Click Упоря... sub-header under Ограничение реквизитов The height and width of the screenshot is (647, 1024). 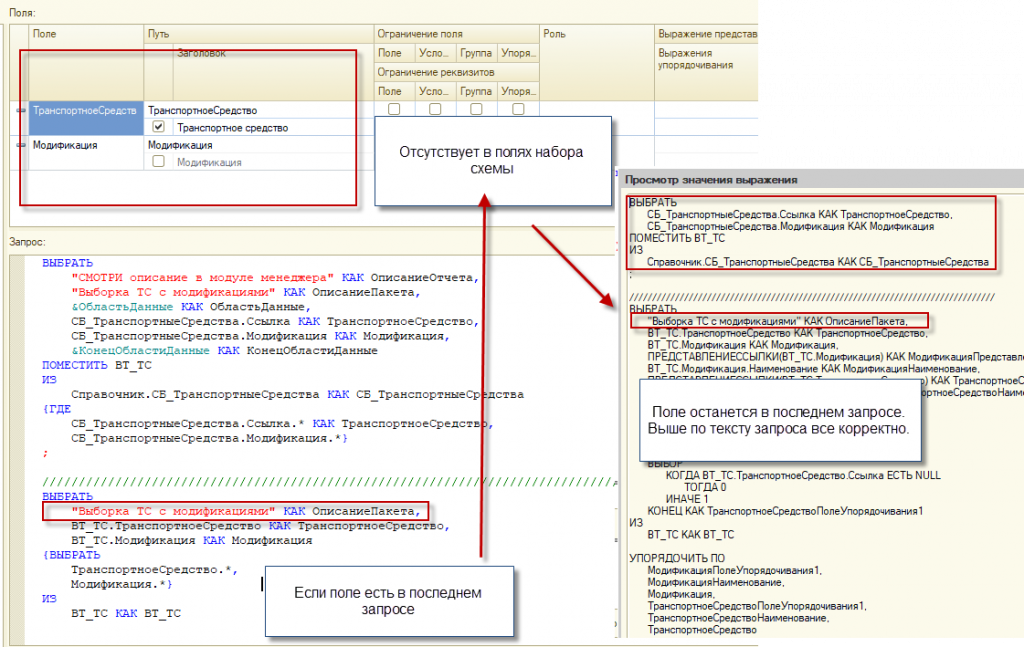pos(518,91)
